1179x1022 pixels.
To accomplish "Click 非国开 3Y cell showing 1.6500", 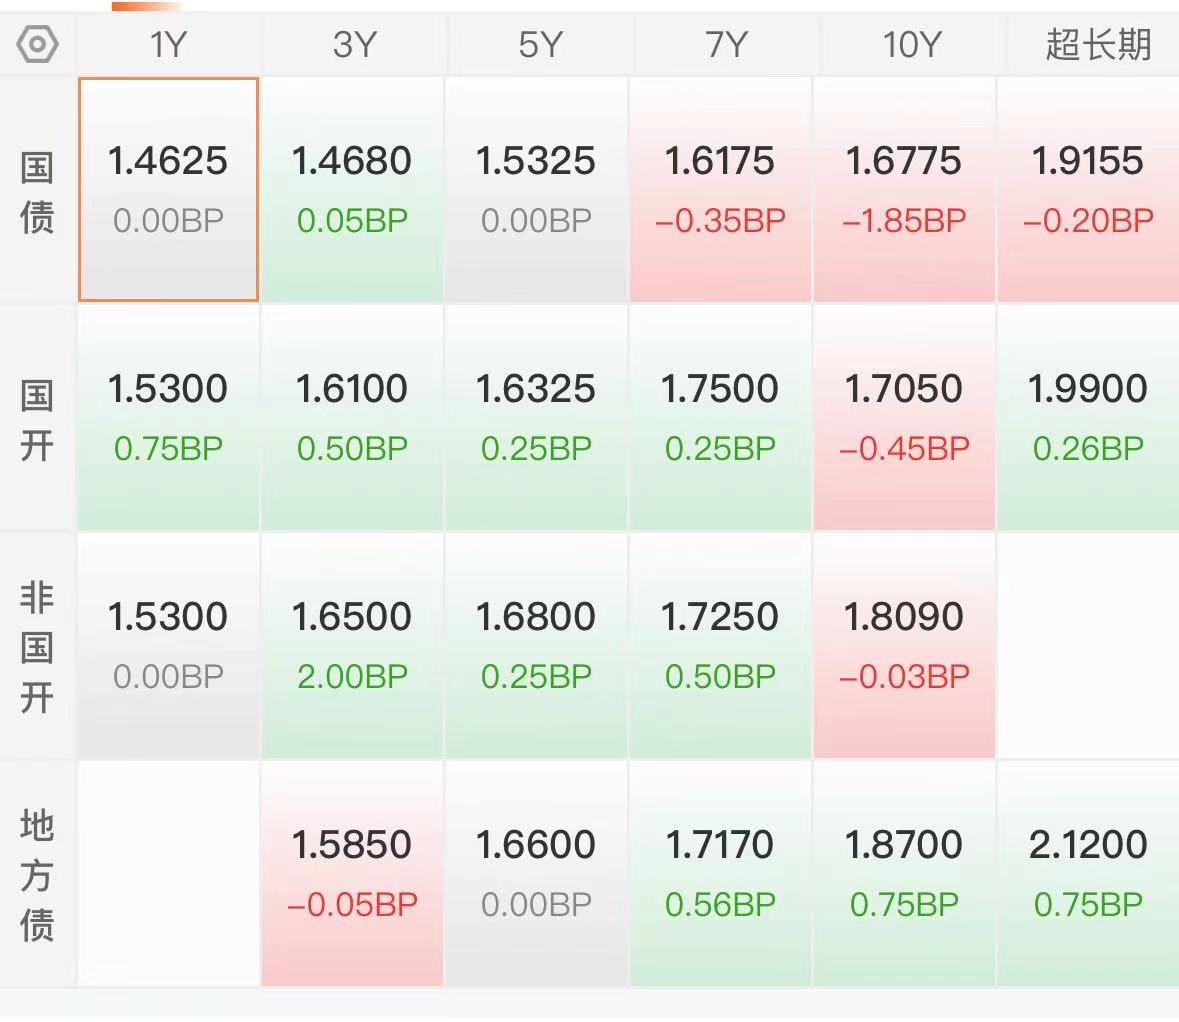I will point(352,645).
